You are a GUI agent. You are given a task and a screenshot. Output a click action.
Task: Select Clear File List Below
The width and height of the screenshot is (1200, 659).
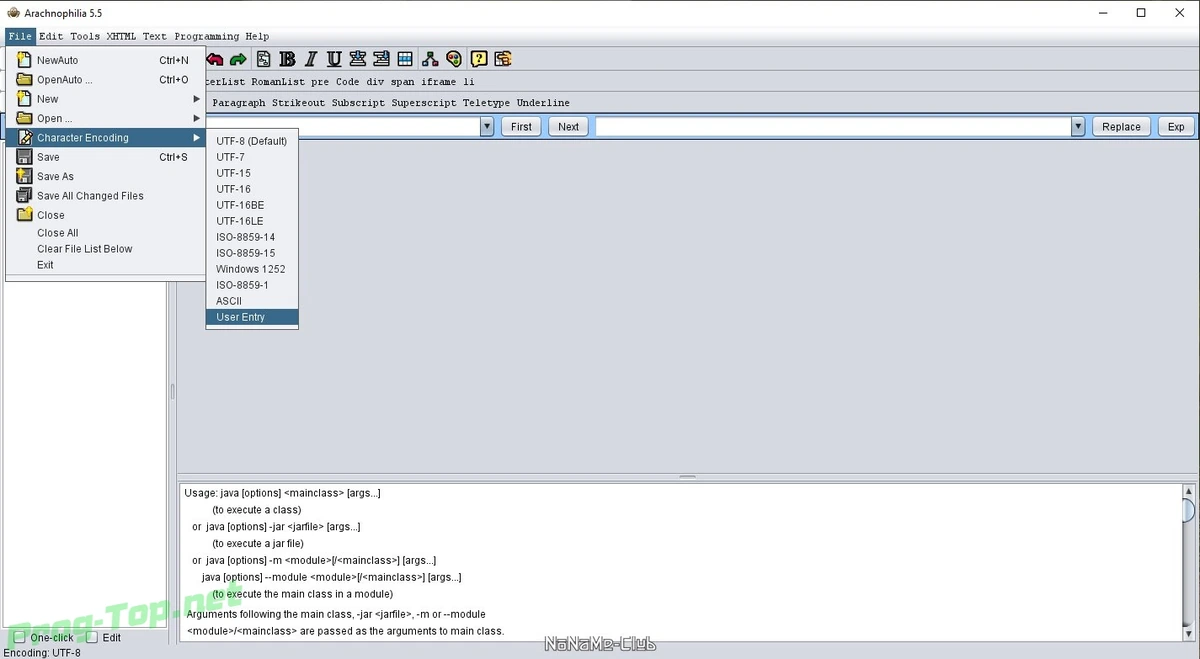click(x=105, y=249)
